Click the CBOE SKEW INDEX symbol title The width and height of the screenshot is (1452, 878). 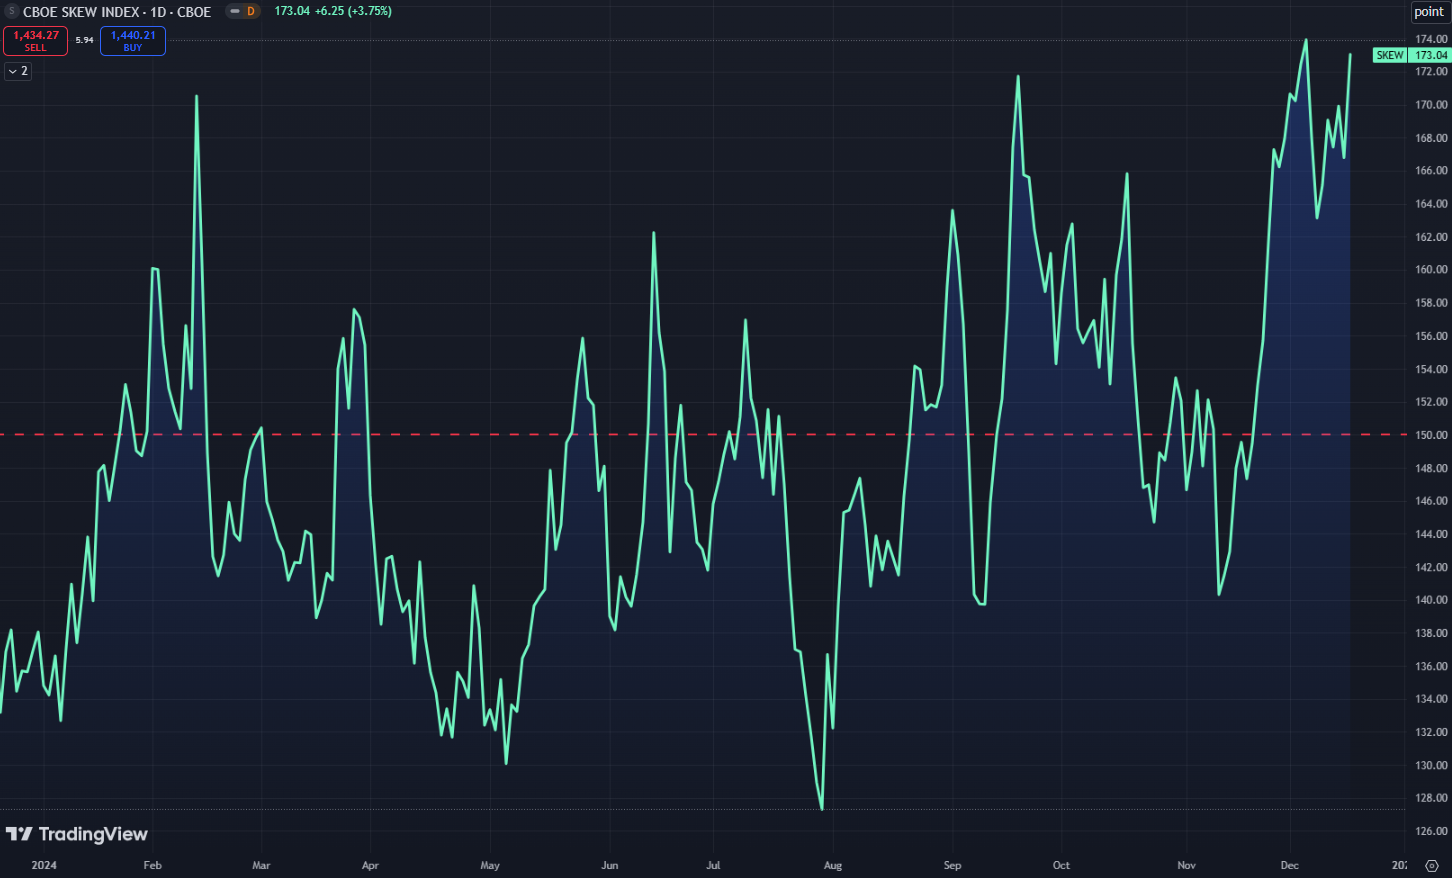117,12
